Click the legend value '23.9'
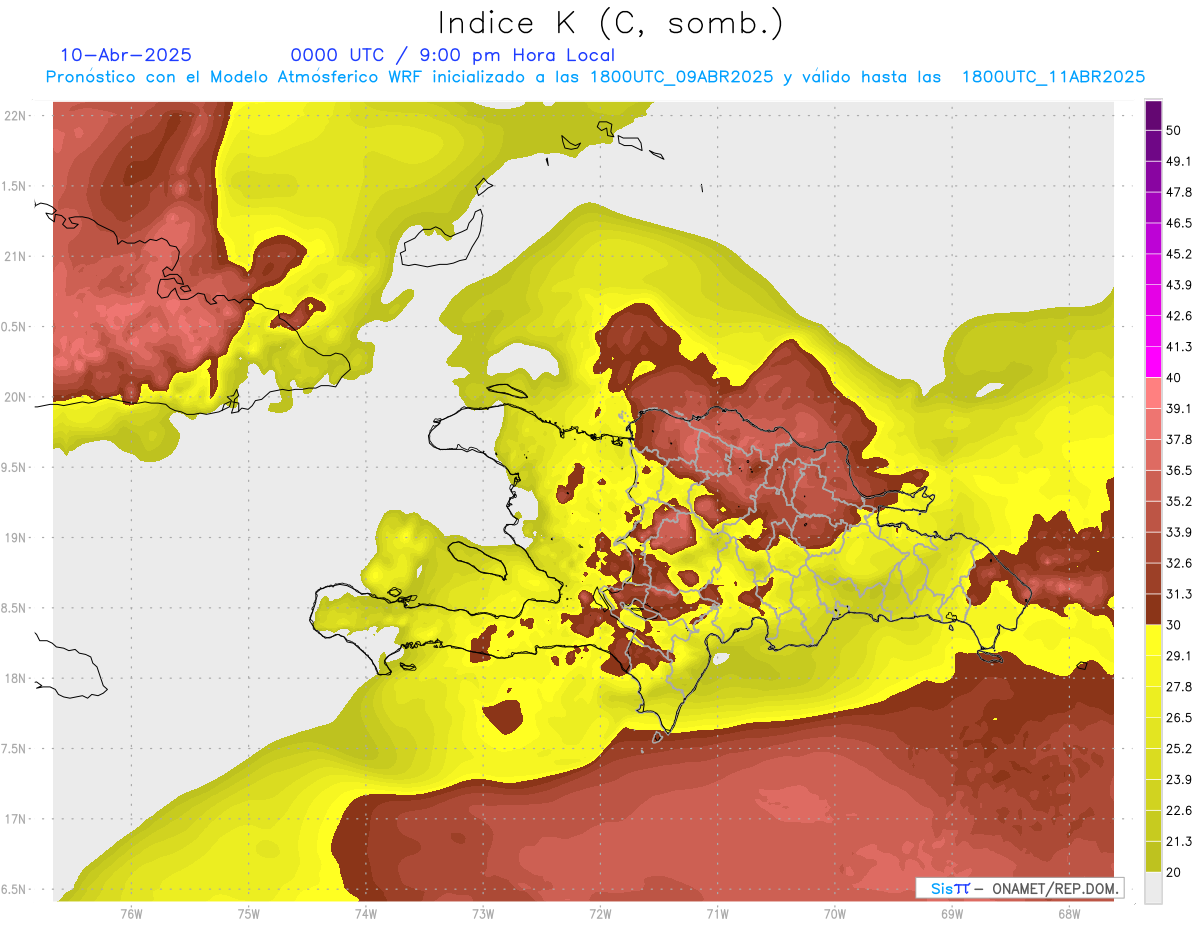 click(1179, 780)
